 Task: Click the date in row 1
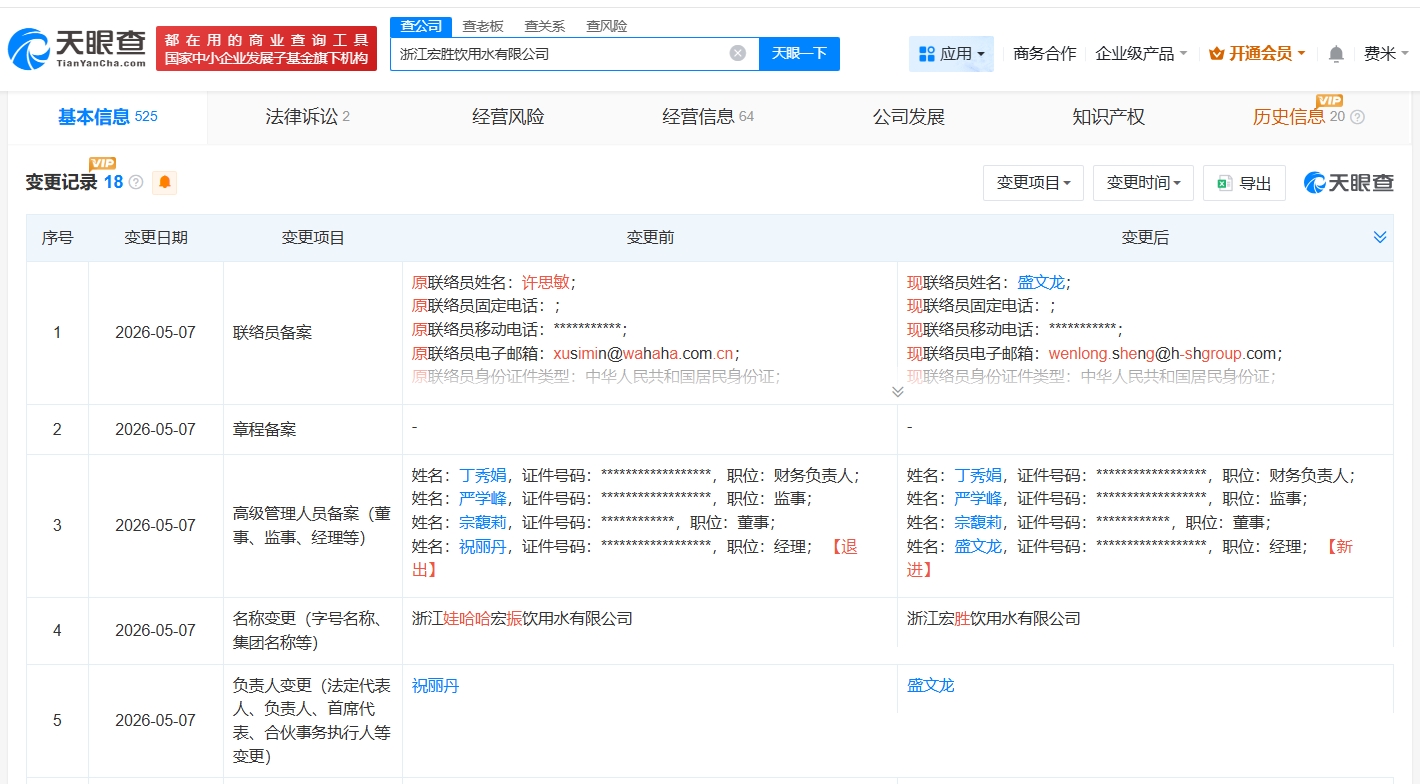(156, 333)
